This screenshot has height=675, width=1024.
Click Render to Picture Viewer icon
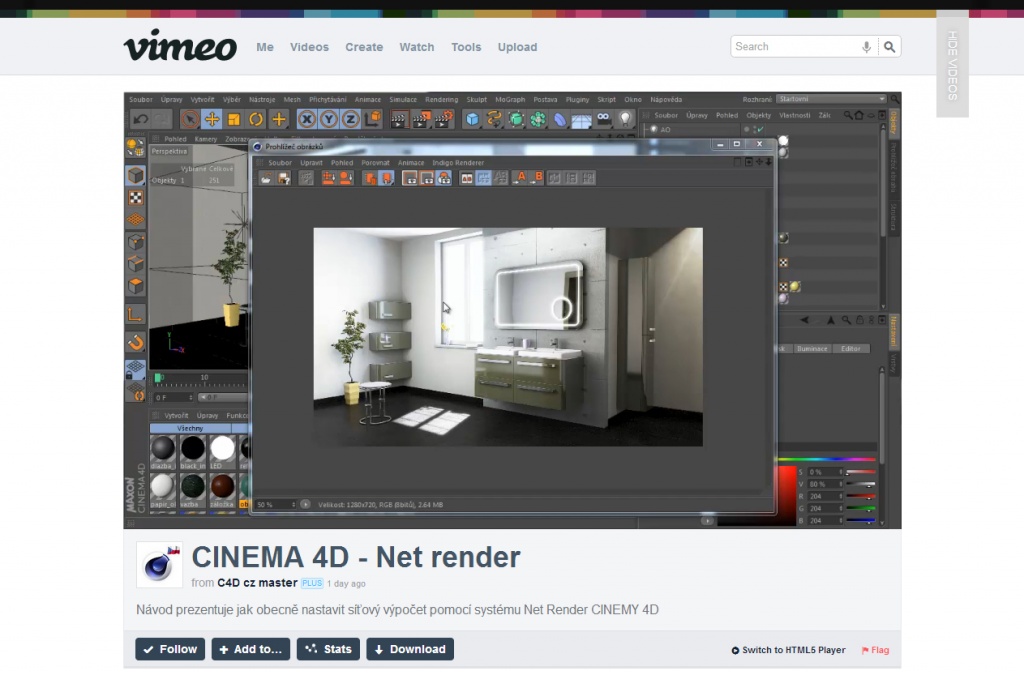pyautogui.click(x=421, y=119)
